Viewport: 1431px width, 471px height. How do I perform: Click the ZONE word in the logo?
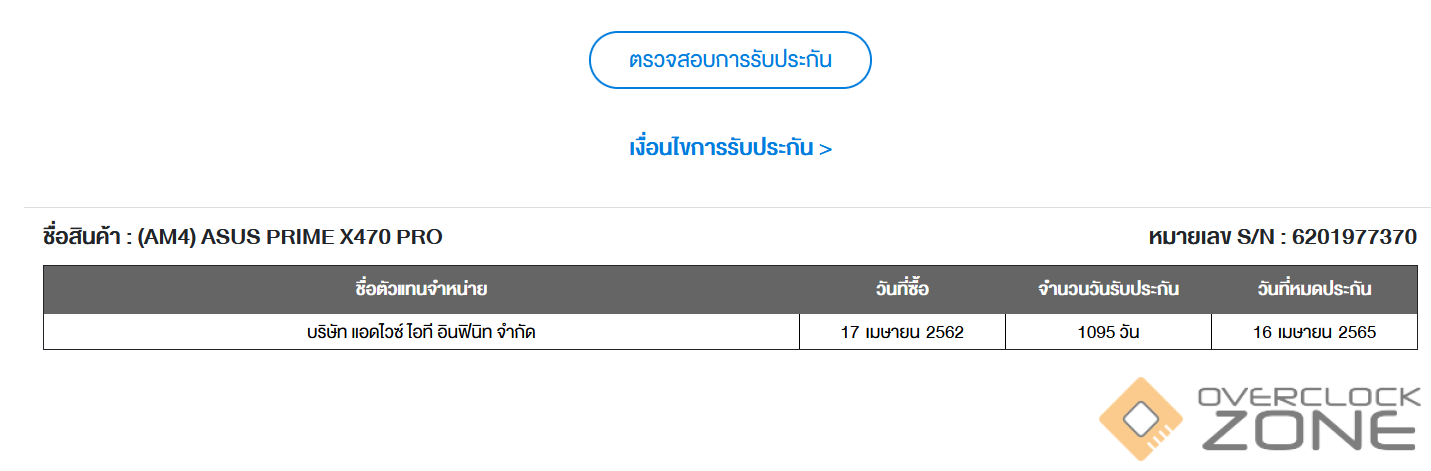1309,430
